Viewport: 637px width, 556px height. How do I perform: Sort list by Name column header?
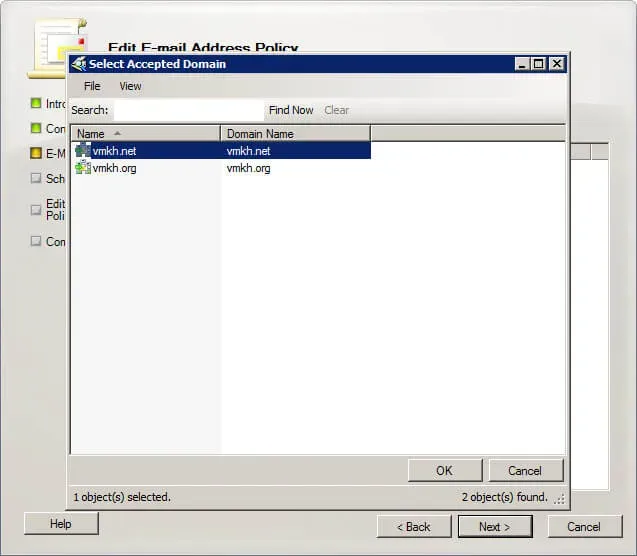146,134
